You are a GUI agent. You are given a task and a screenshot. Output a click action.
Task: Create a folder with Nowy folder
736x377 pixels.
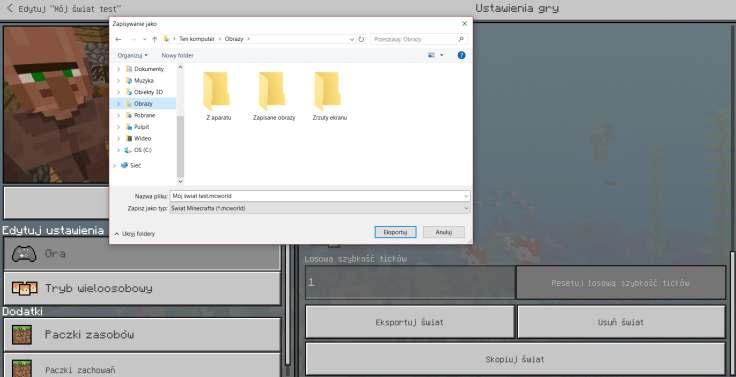[x=177, y=55]
